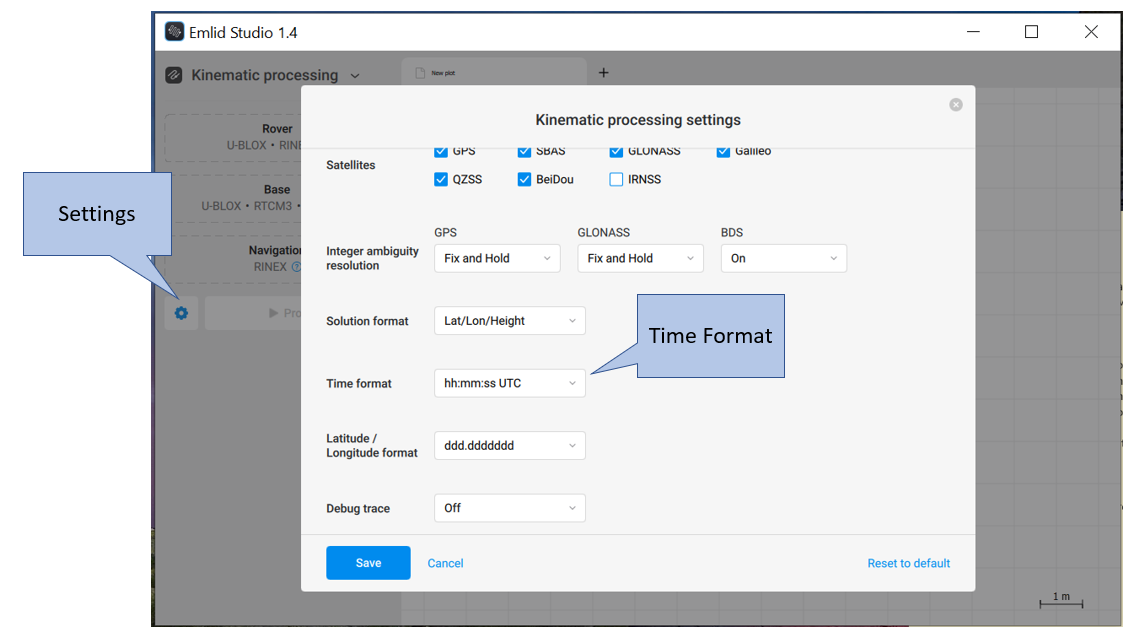Toggle the GPS satellites checkbox
The image size is (1134, 636).
coord(440,150)
